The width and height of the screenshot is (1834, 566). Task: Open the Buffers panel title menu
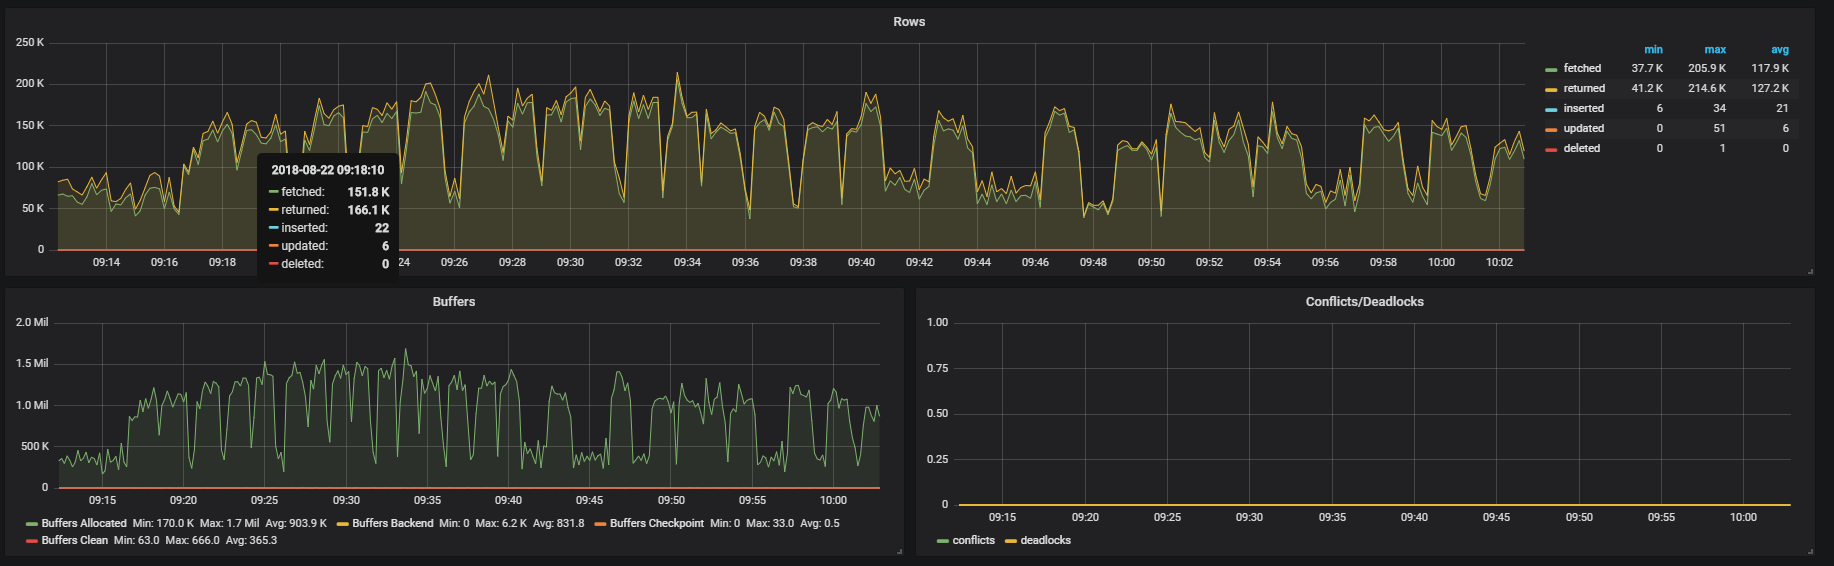(454, 302)
